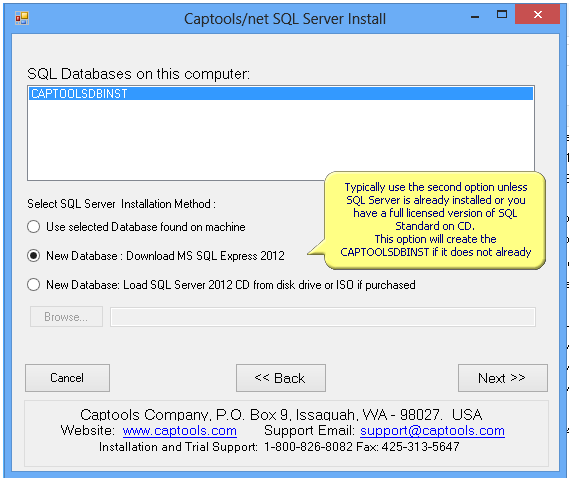The width and height of the screenshot is (569, 478).
Task: Click the disabled Browse... button
Action: (66, 317)
